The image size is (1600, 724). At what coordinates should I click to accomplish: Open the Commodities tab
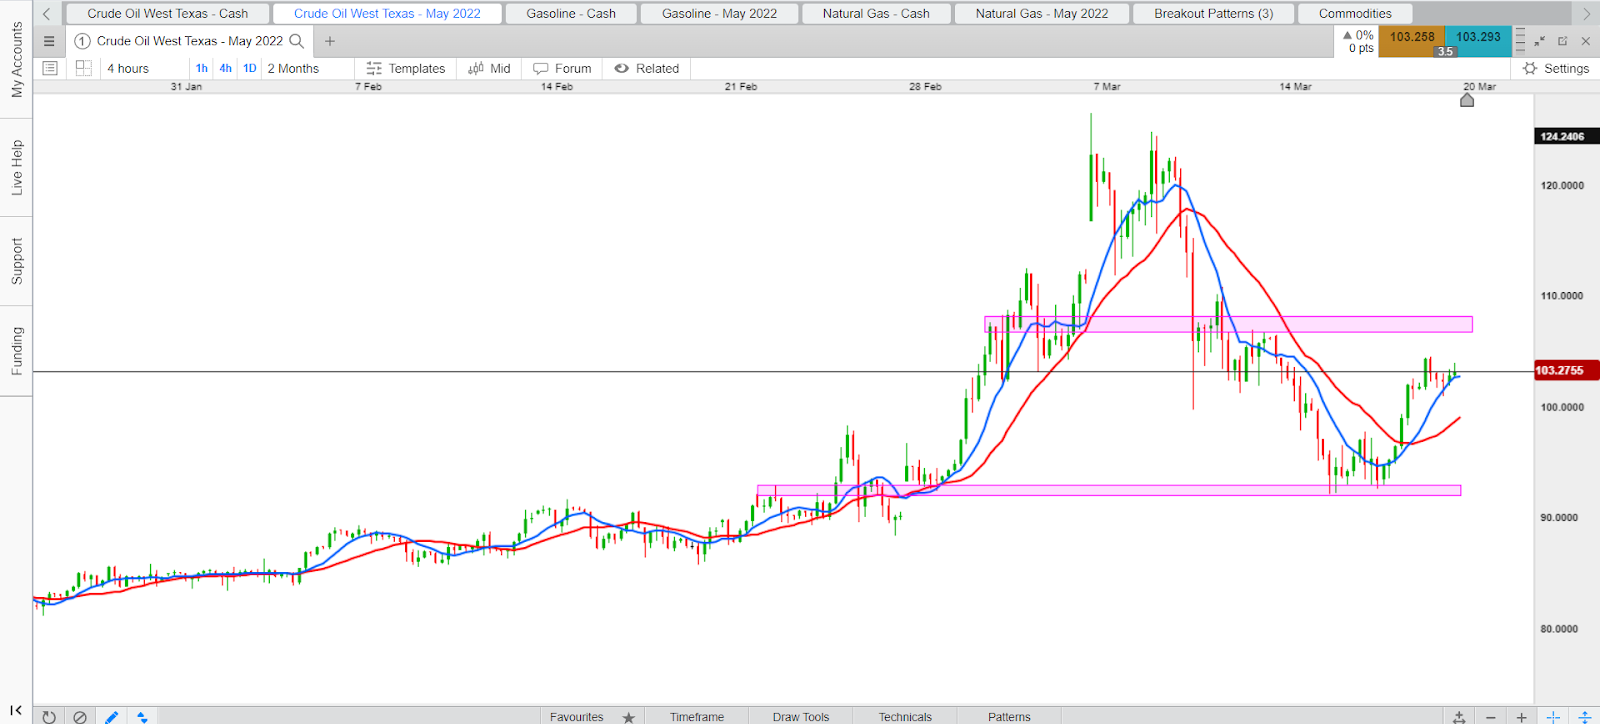(x=1355, y=14)
